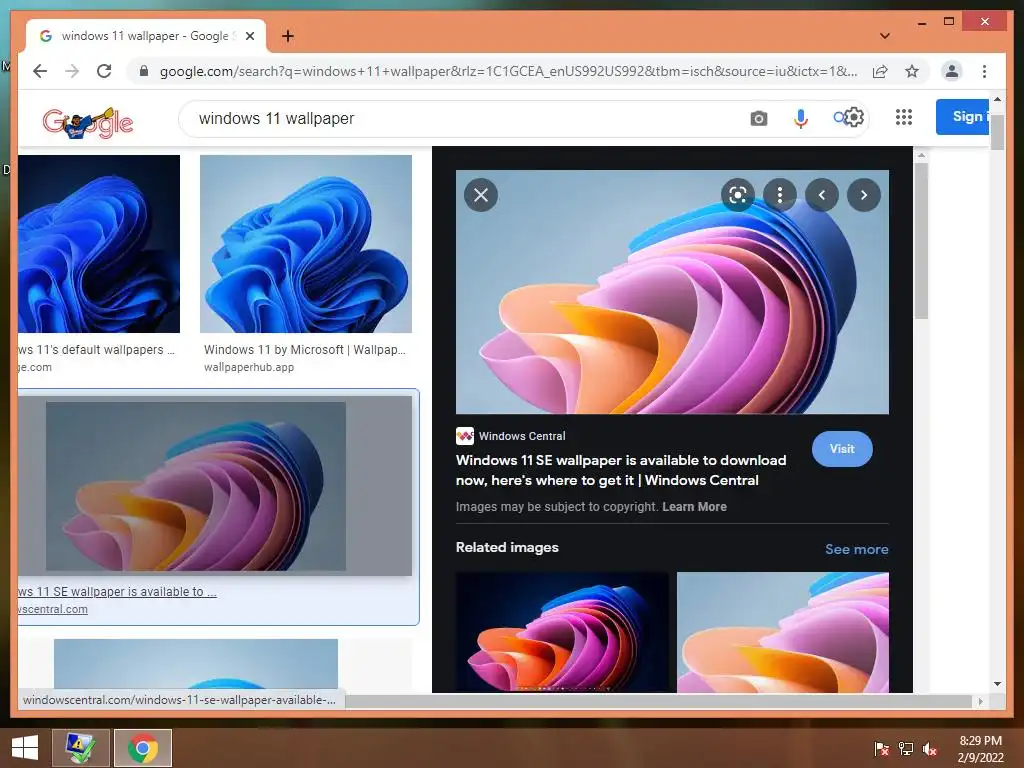The height and width of the screenshot is (768, 1024).
Task: Open the light pastel bloom related image
Action: coord(782,632)
